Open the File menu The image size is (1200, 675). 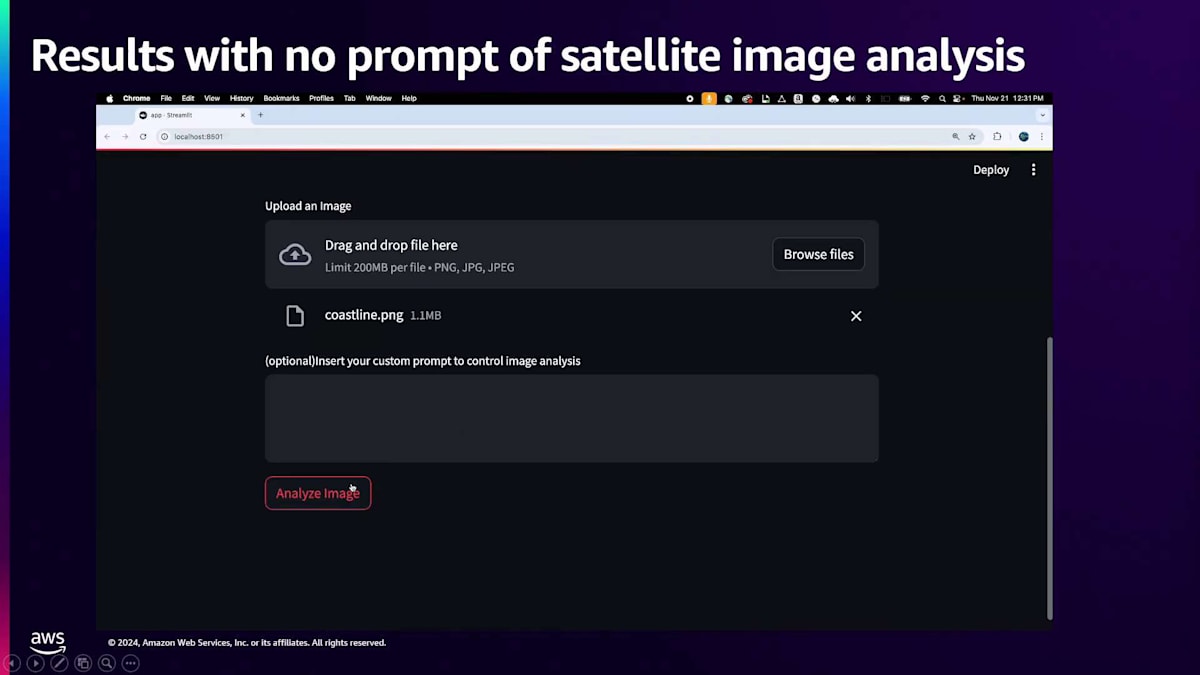tap(166, 99)
